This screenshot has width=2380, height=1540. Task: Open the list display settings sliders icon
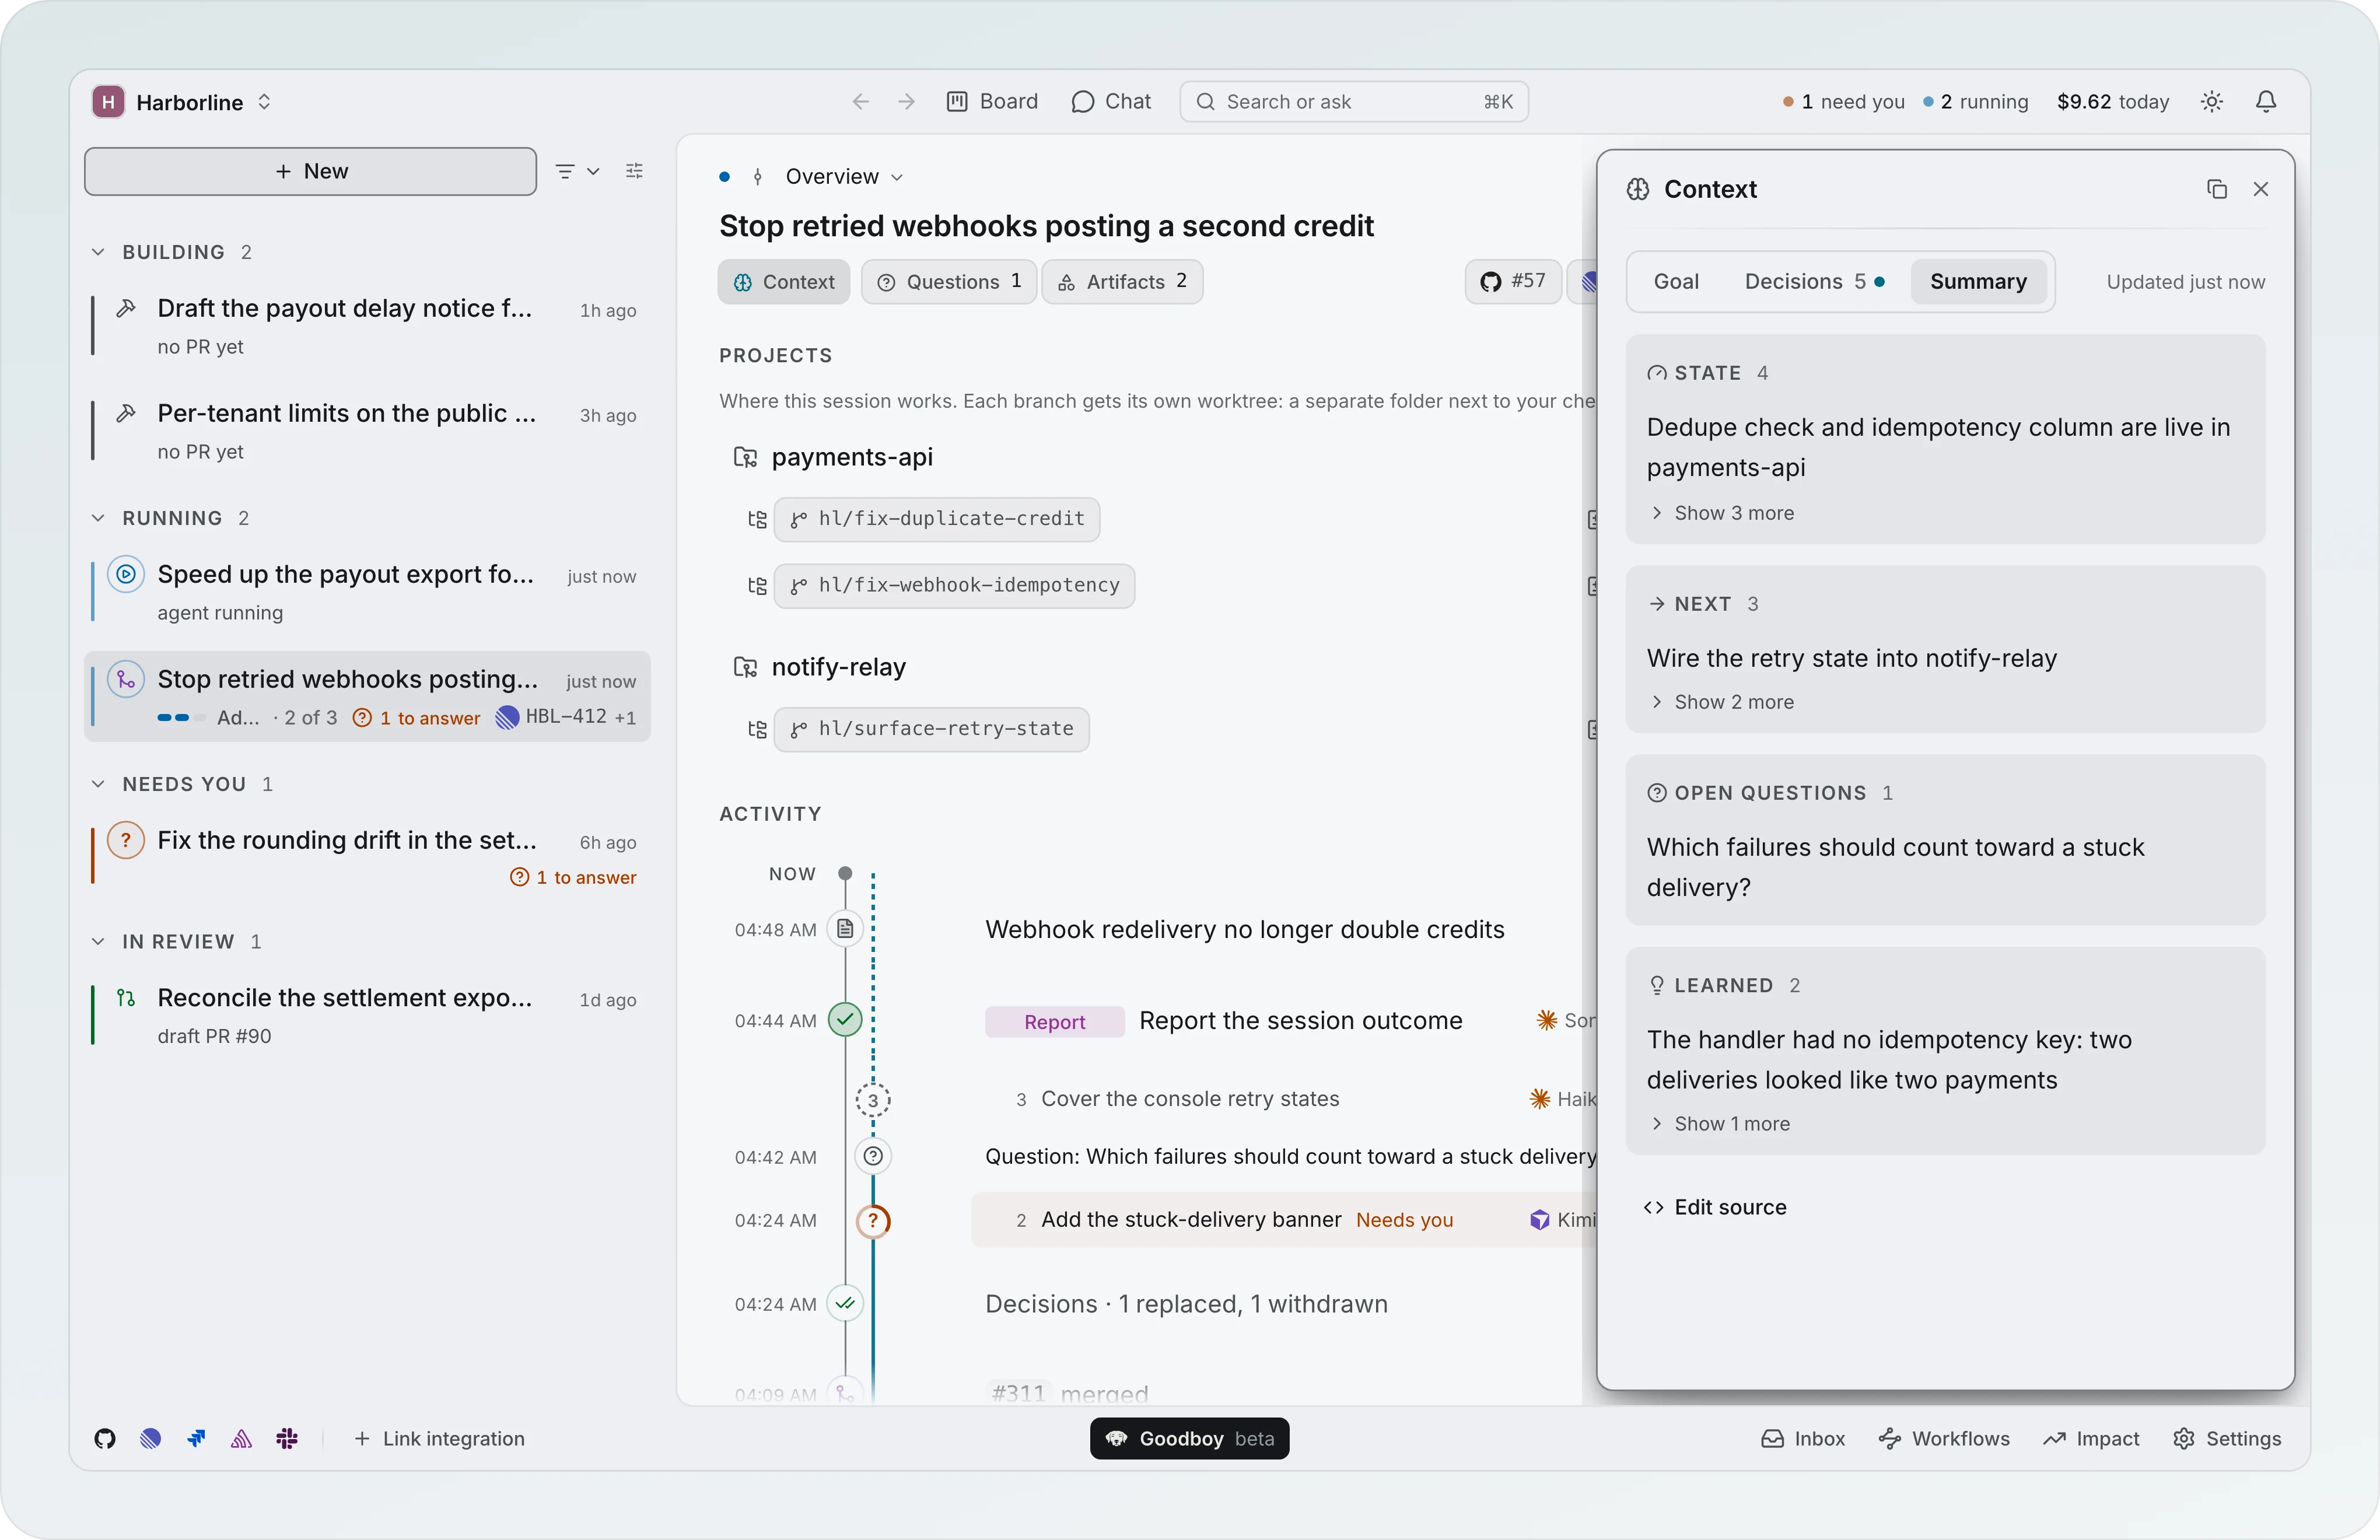(x=634, y=171)
